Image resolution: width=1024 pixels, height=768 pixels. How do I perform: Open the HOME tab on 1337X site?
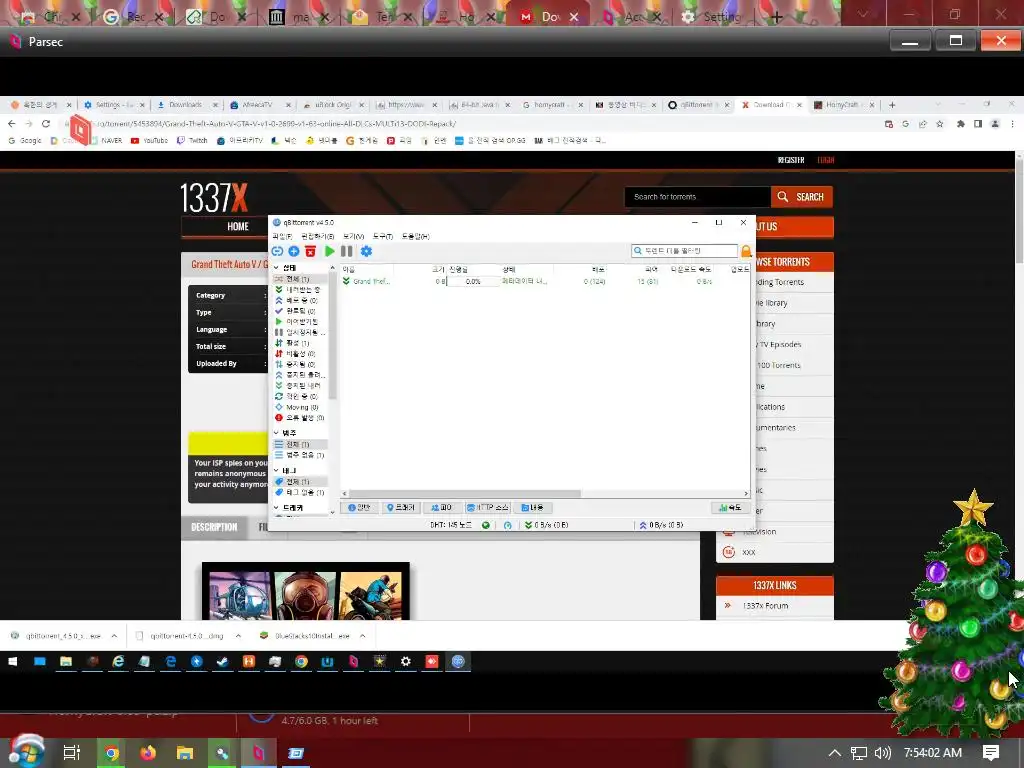(x=238, y=227)
